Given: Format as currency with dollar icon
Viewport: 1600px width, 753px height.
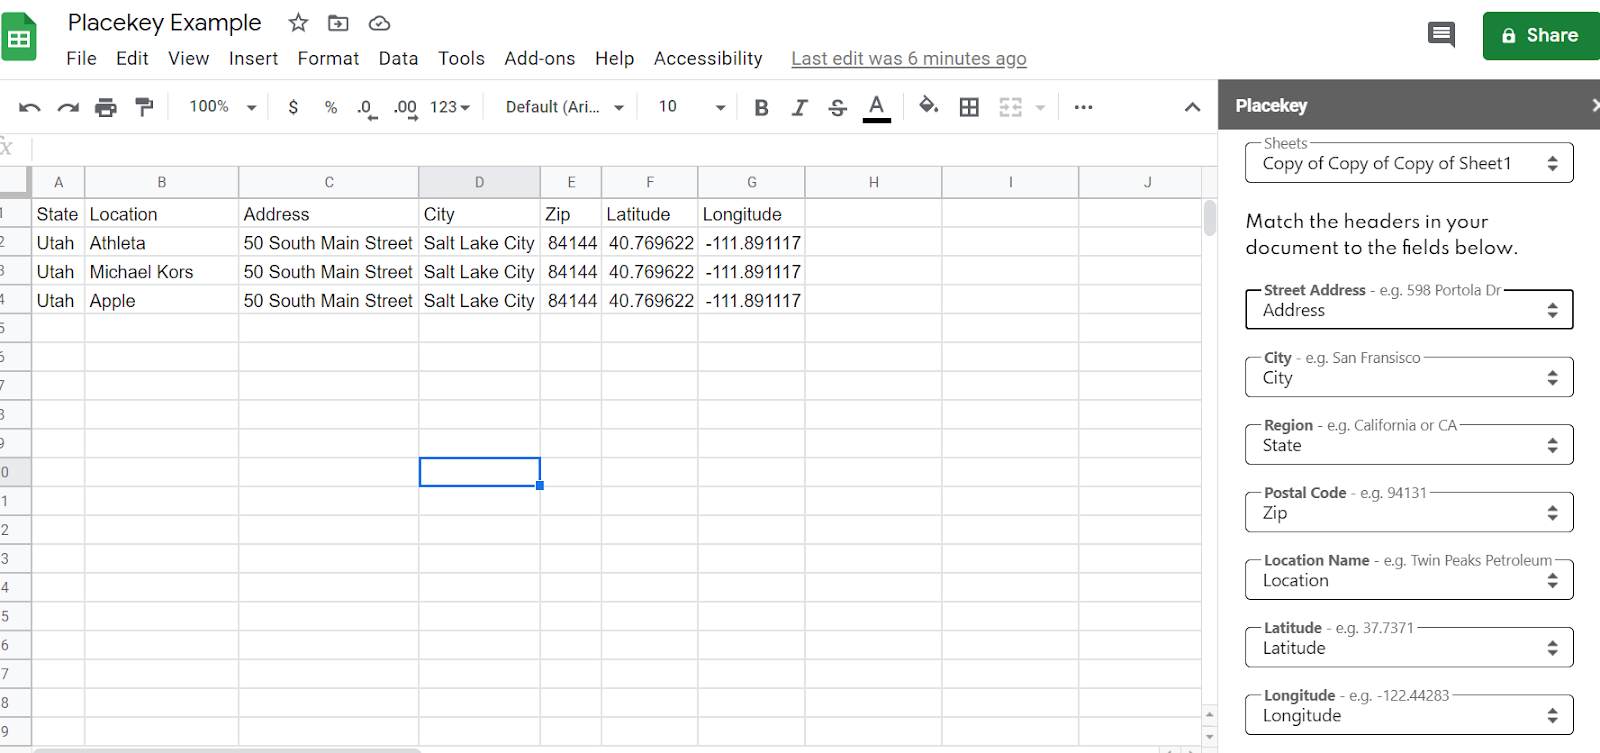Looking at the screenshot, I should tap(293, 107).
